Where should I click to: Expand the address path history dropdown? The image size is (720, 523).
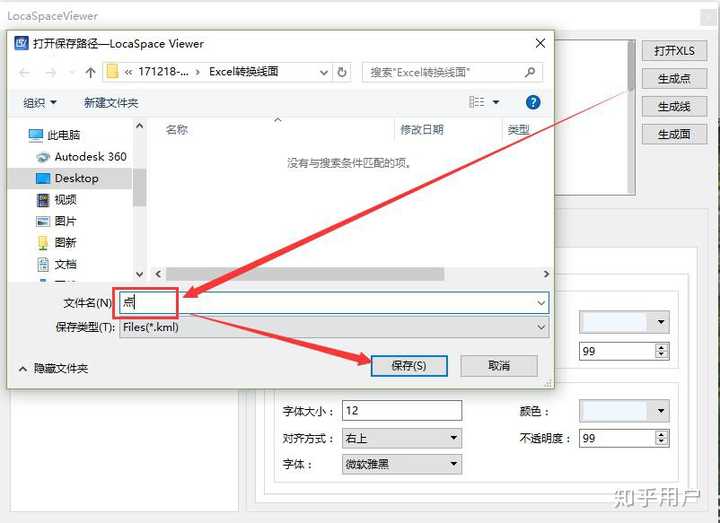[324, 73]
